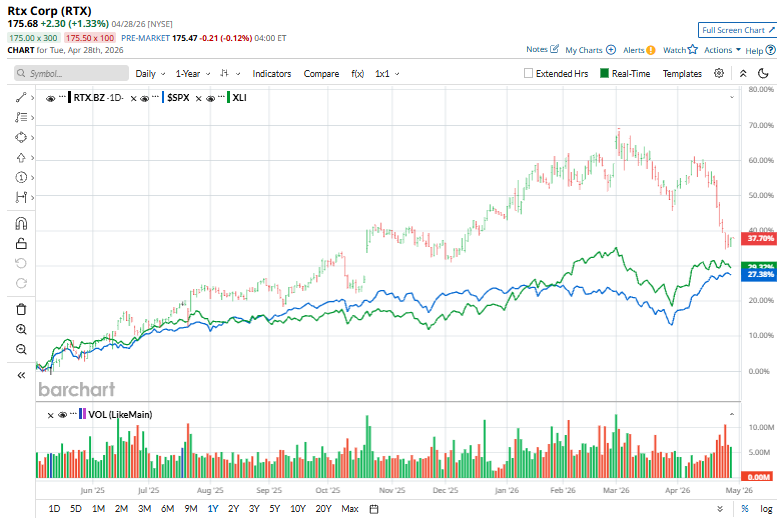Collapse the volume pane chevron
The height and width of the screenshot is (522, 777).
click(732, 414)
